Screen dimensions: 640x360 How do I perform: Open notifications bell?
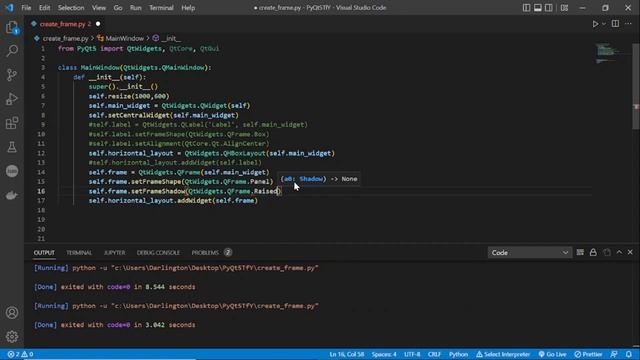pyautogui.click(x=629, y=354)
